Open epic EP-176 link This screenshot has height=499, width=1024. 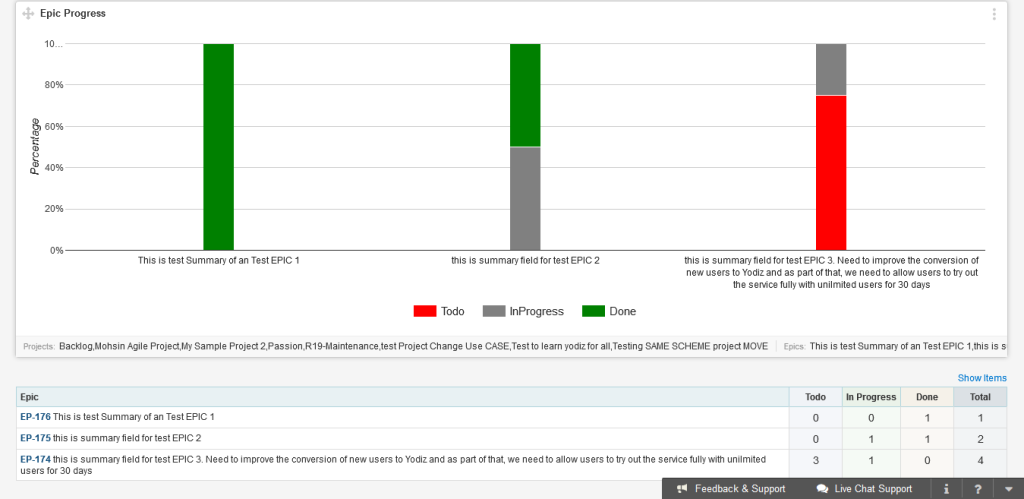[x=35, y=416]
